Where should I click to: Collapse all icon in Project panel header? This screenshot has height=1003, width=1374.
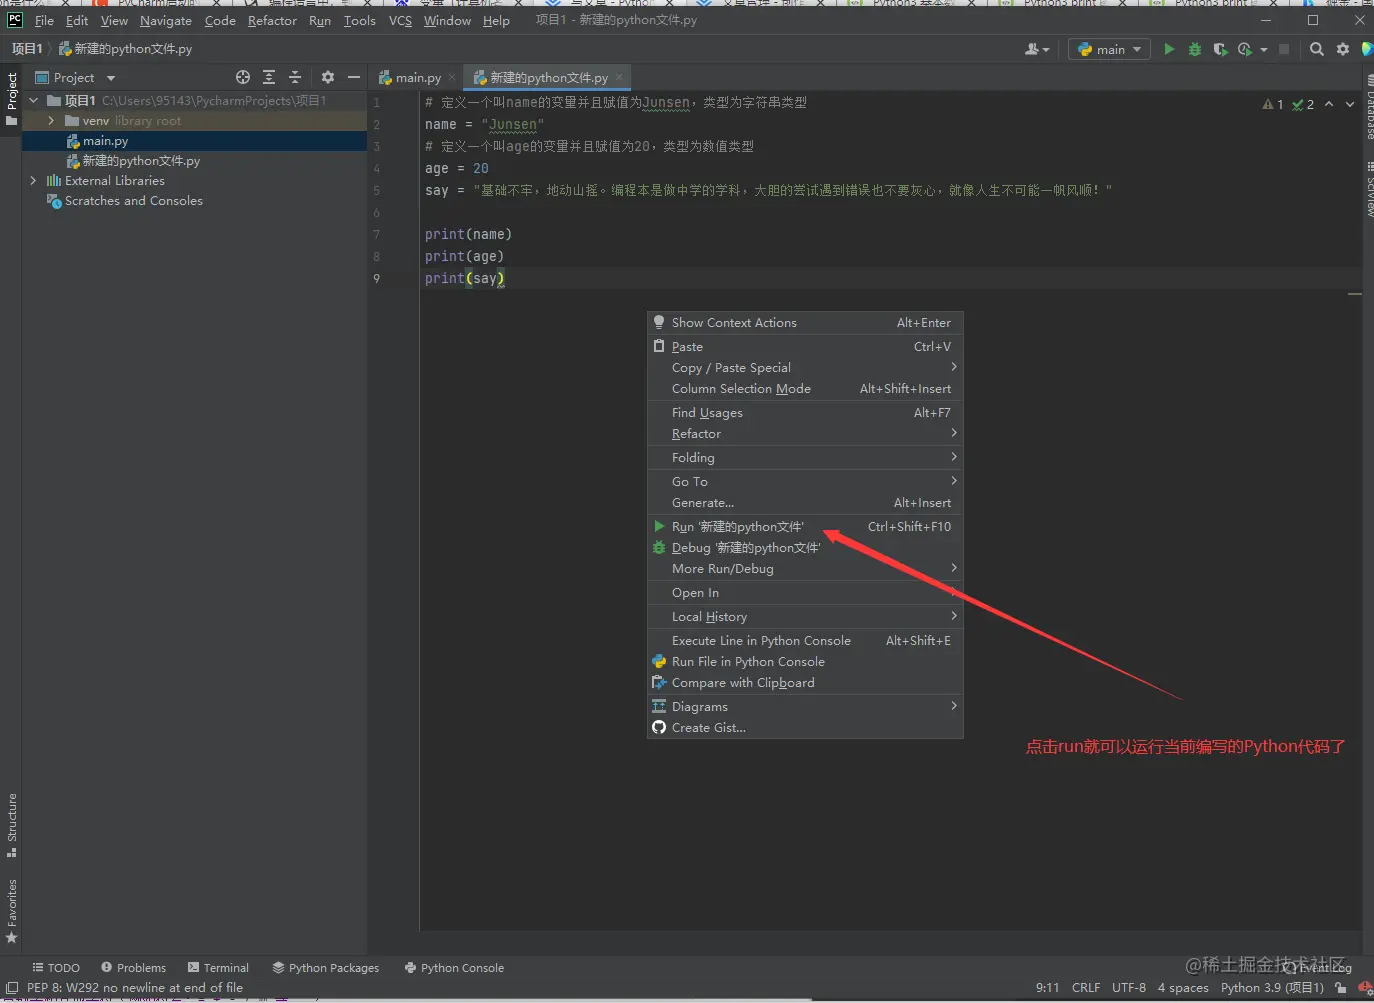click(295, 77)
